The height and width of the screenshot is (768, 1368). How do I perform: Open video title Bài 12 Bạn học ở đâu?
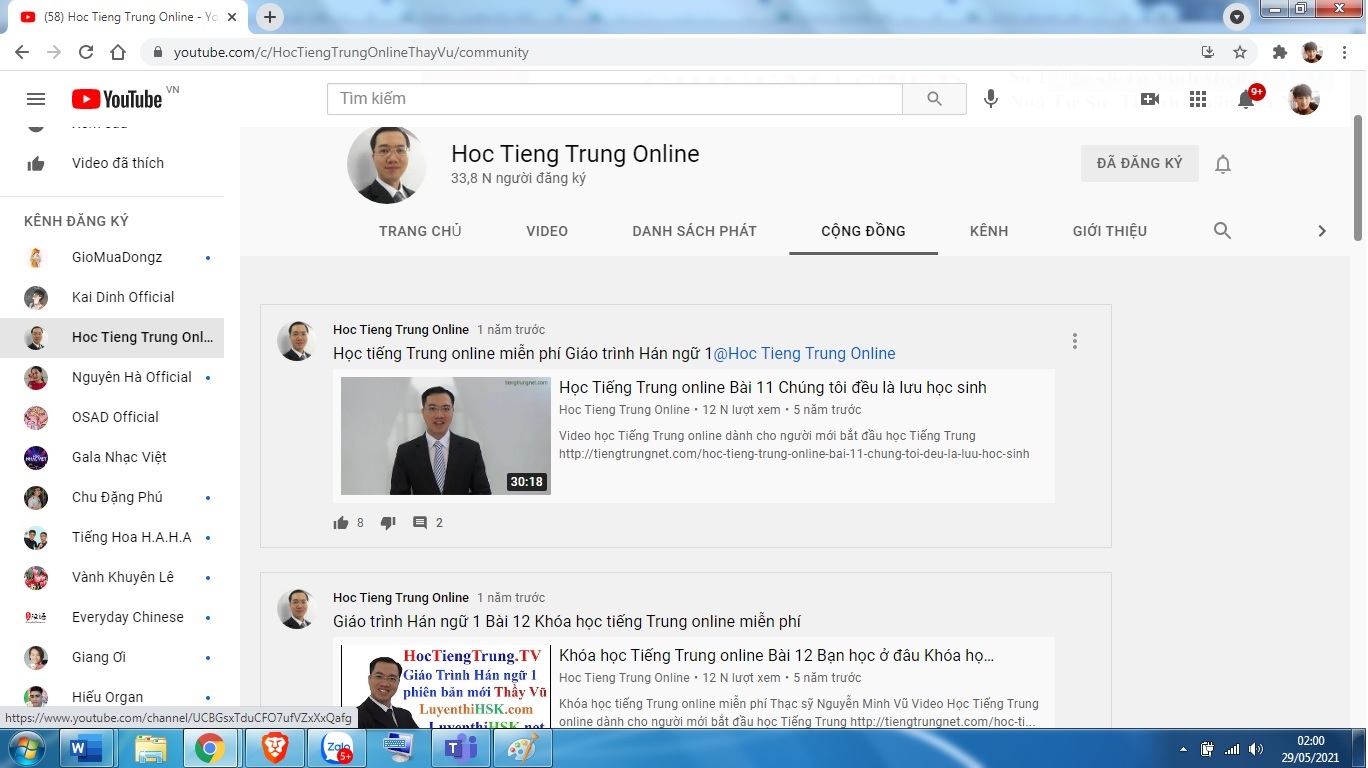pyautogui.click(x=777, y=656)
